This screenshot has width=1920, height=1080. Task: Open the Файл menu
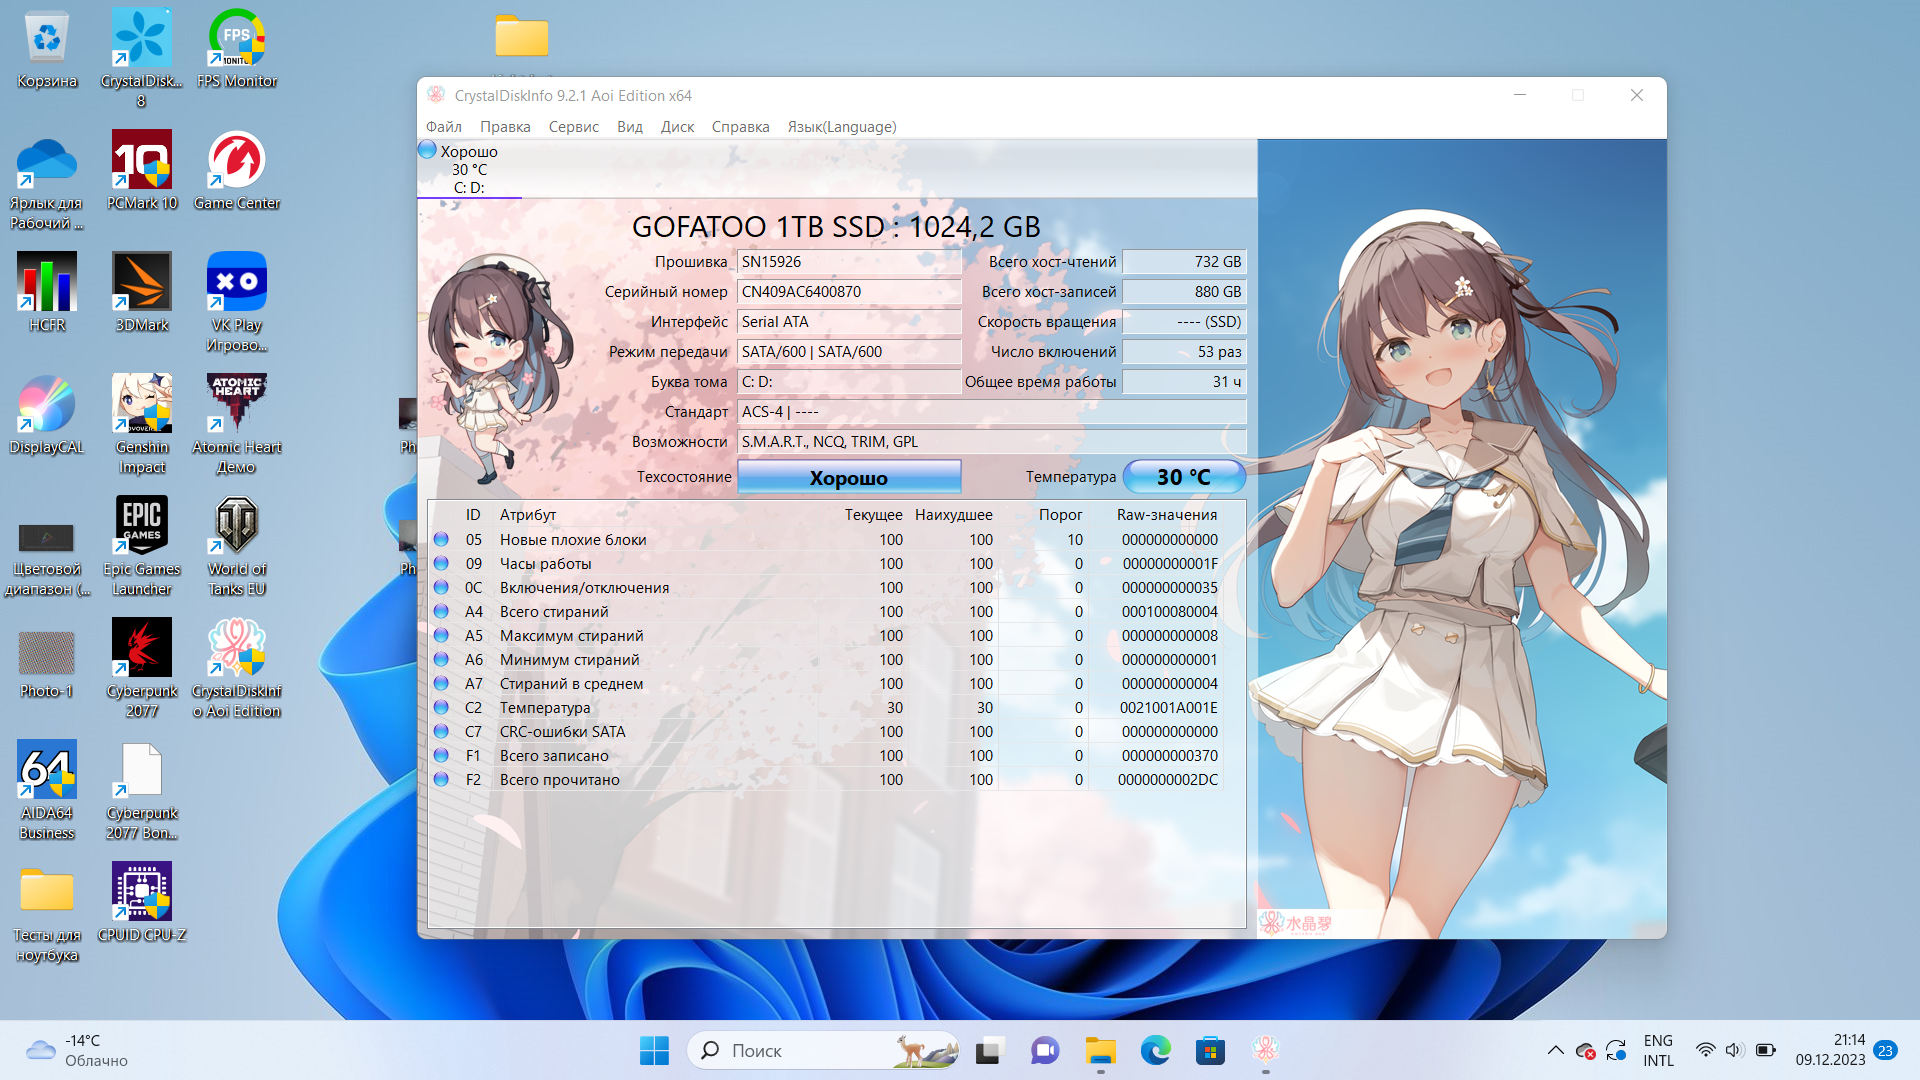(x=443, y=127)
